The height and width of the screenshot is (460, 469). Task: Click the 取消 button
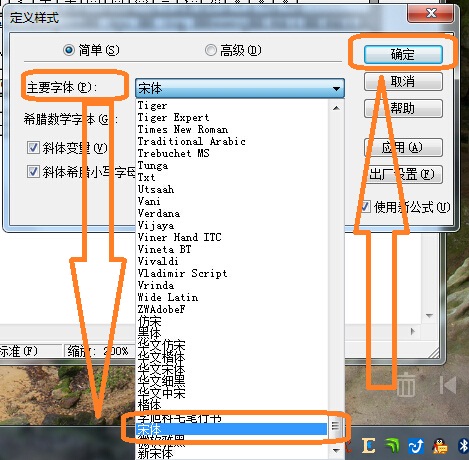coord(403,81)
